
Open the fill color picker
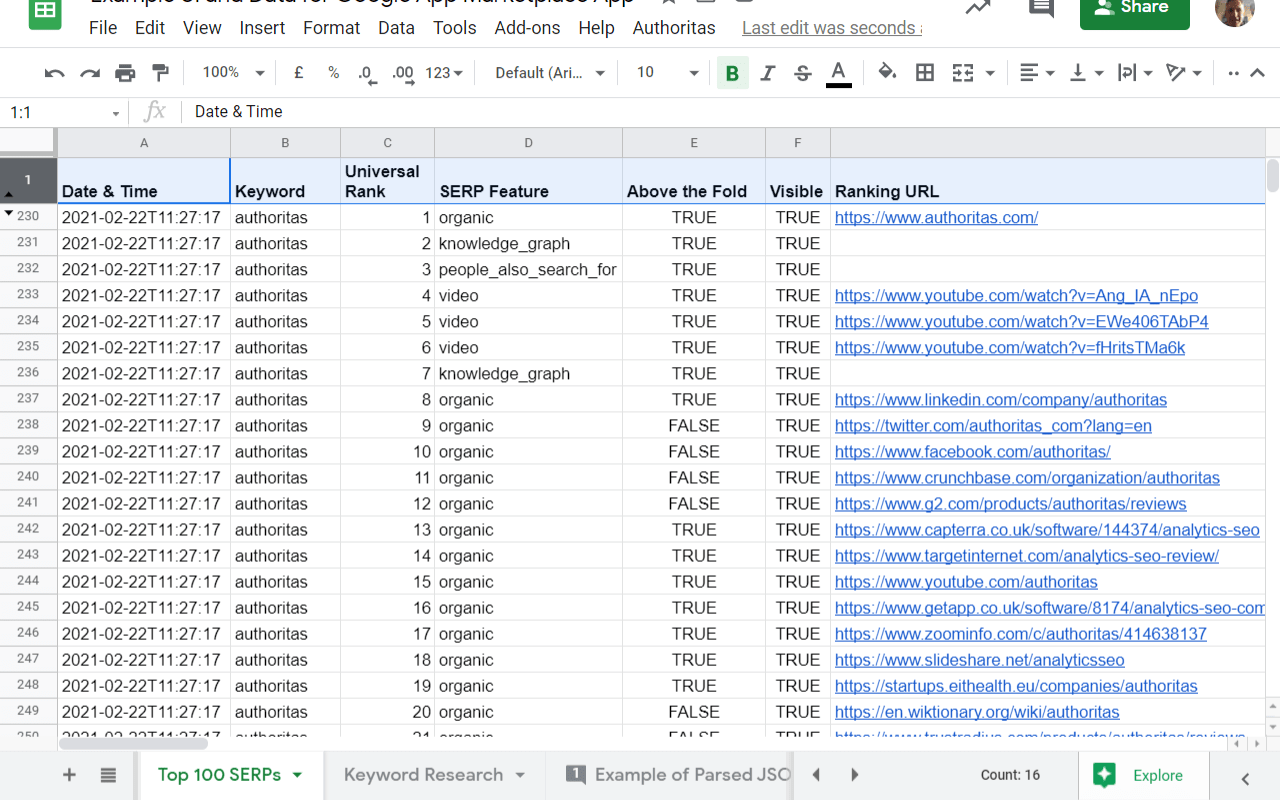click(887, 73)
